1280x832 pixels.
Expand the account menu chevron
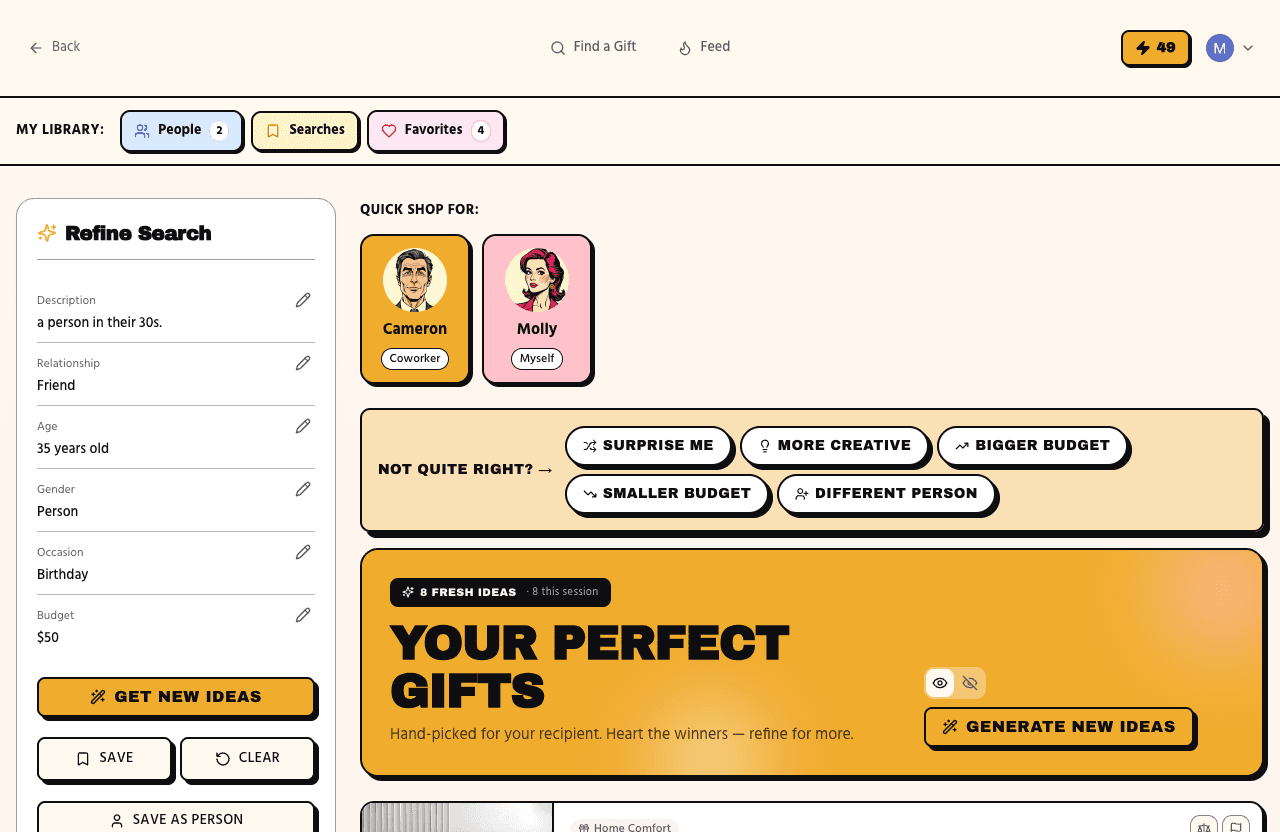(x=1248, y=48)
